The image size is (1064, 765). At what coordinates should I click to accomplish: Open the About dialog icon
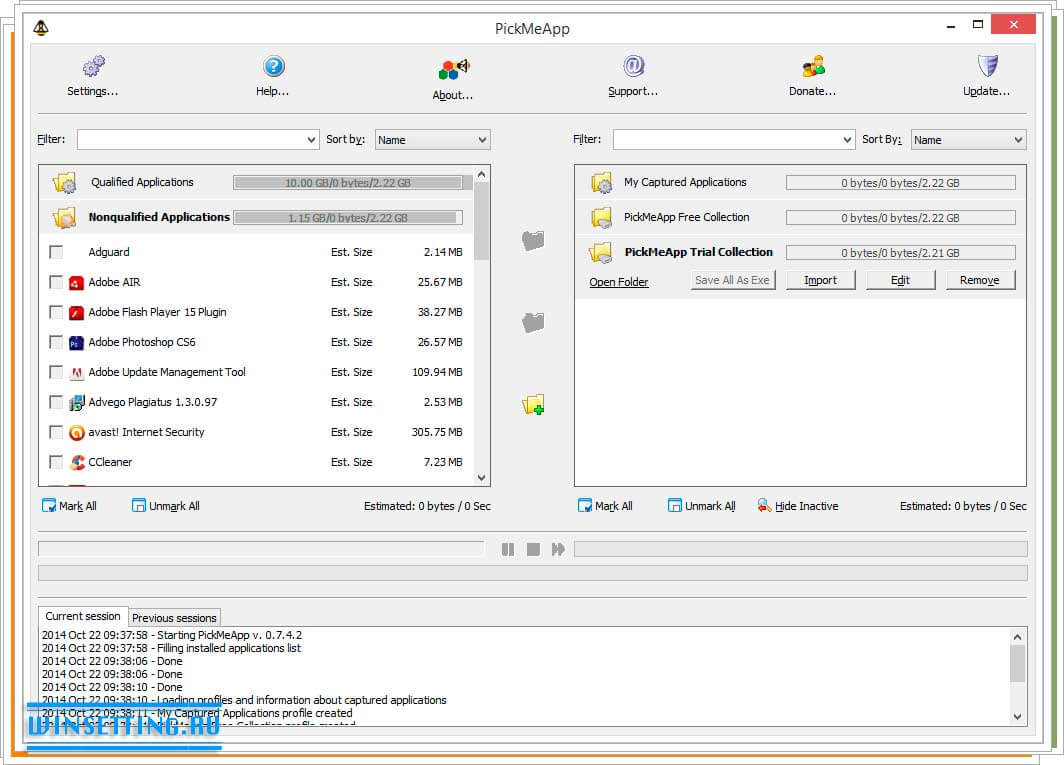(453, 70)
